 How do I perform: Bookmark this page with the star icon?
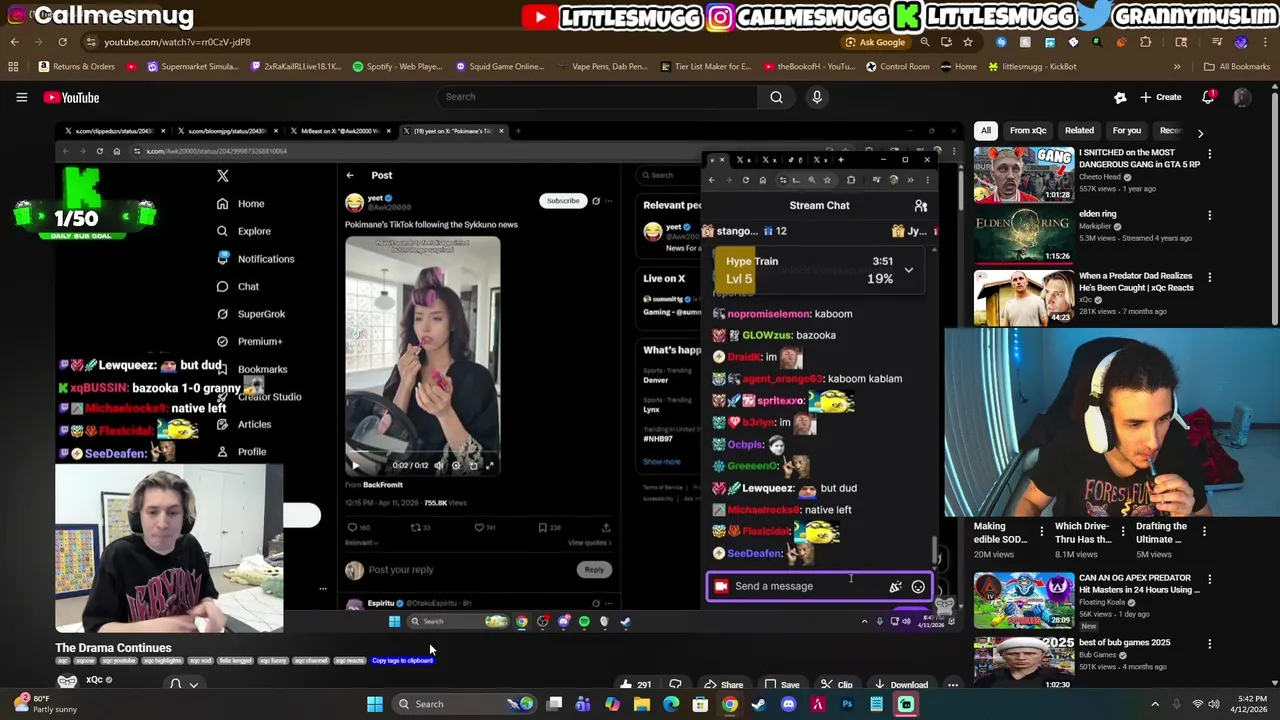click(967, 42)
